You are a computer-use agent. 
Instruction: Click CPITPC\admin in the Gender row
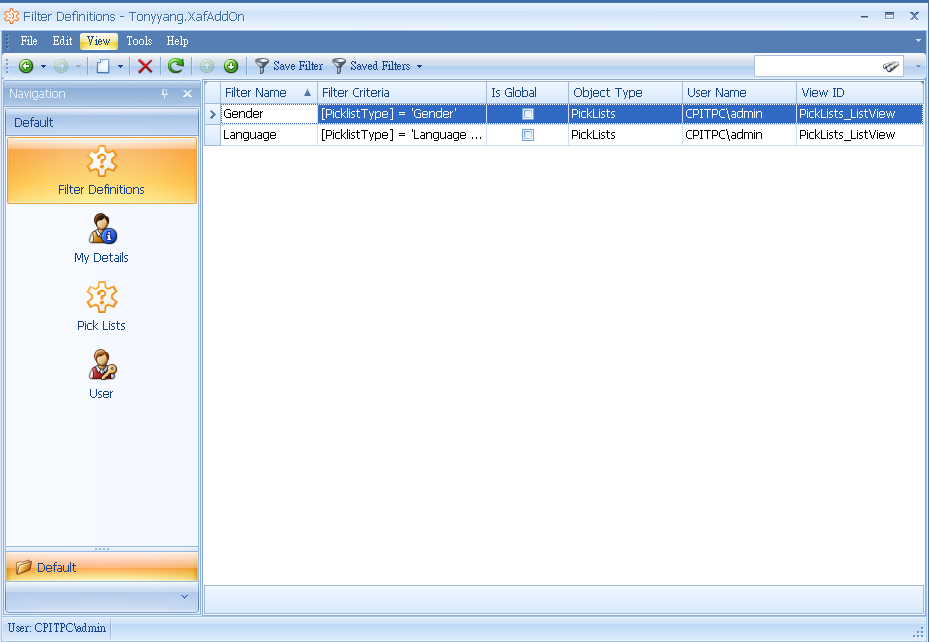pos(739,114)
